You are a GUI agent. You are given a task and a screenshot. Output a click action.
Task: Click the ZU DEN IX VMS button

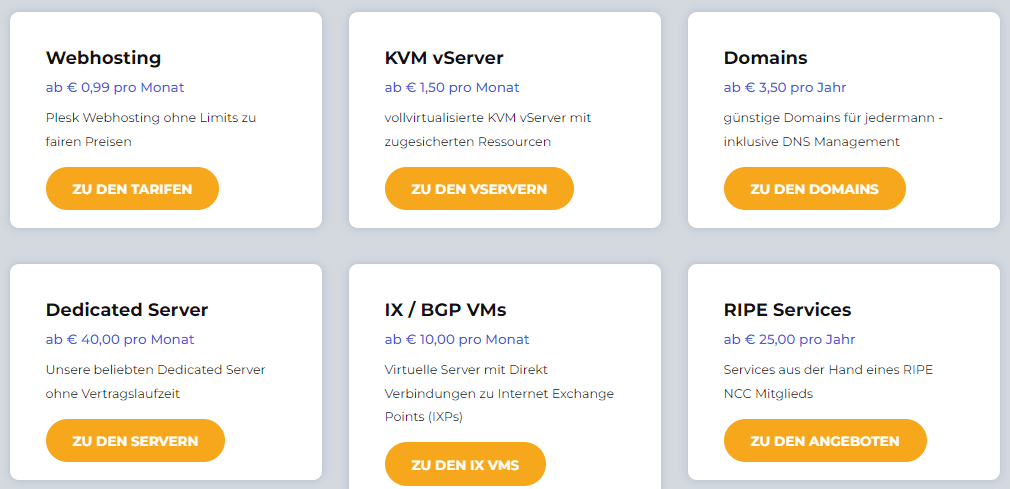point(465,464)
